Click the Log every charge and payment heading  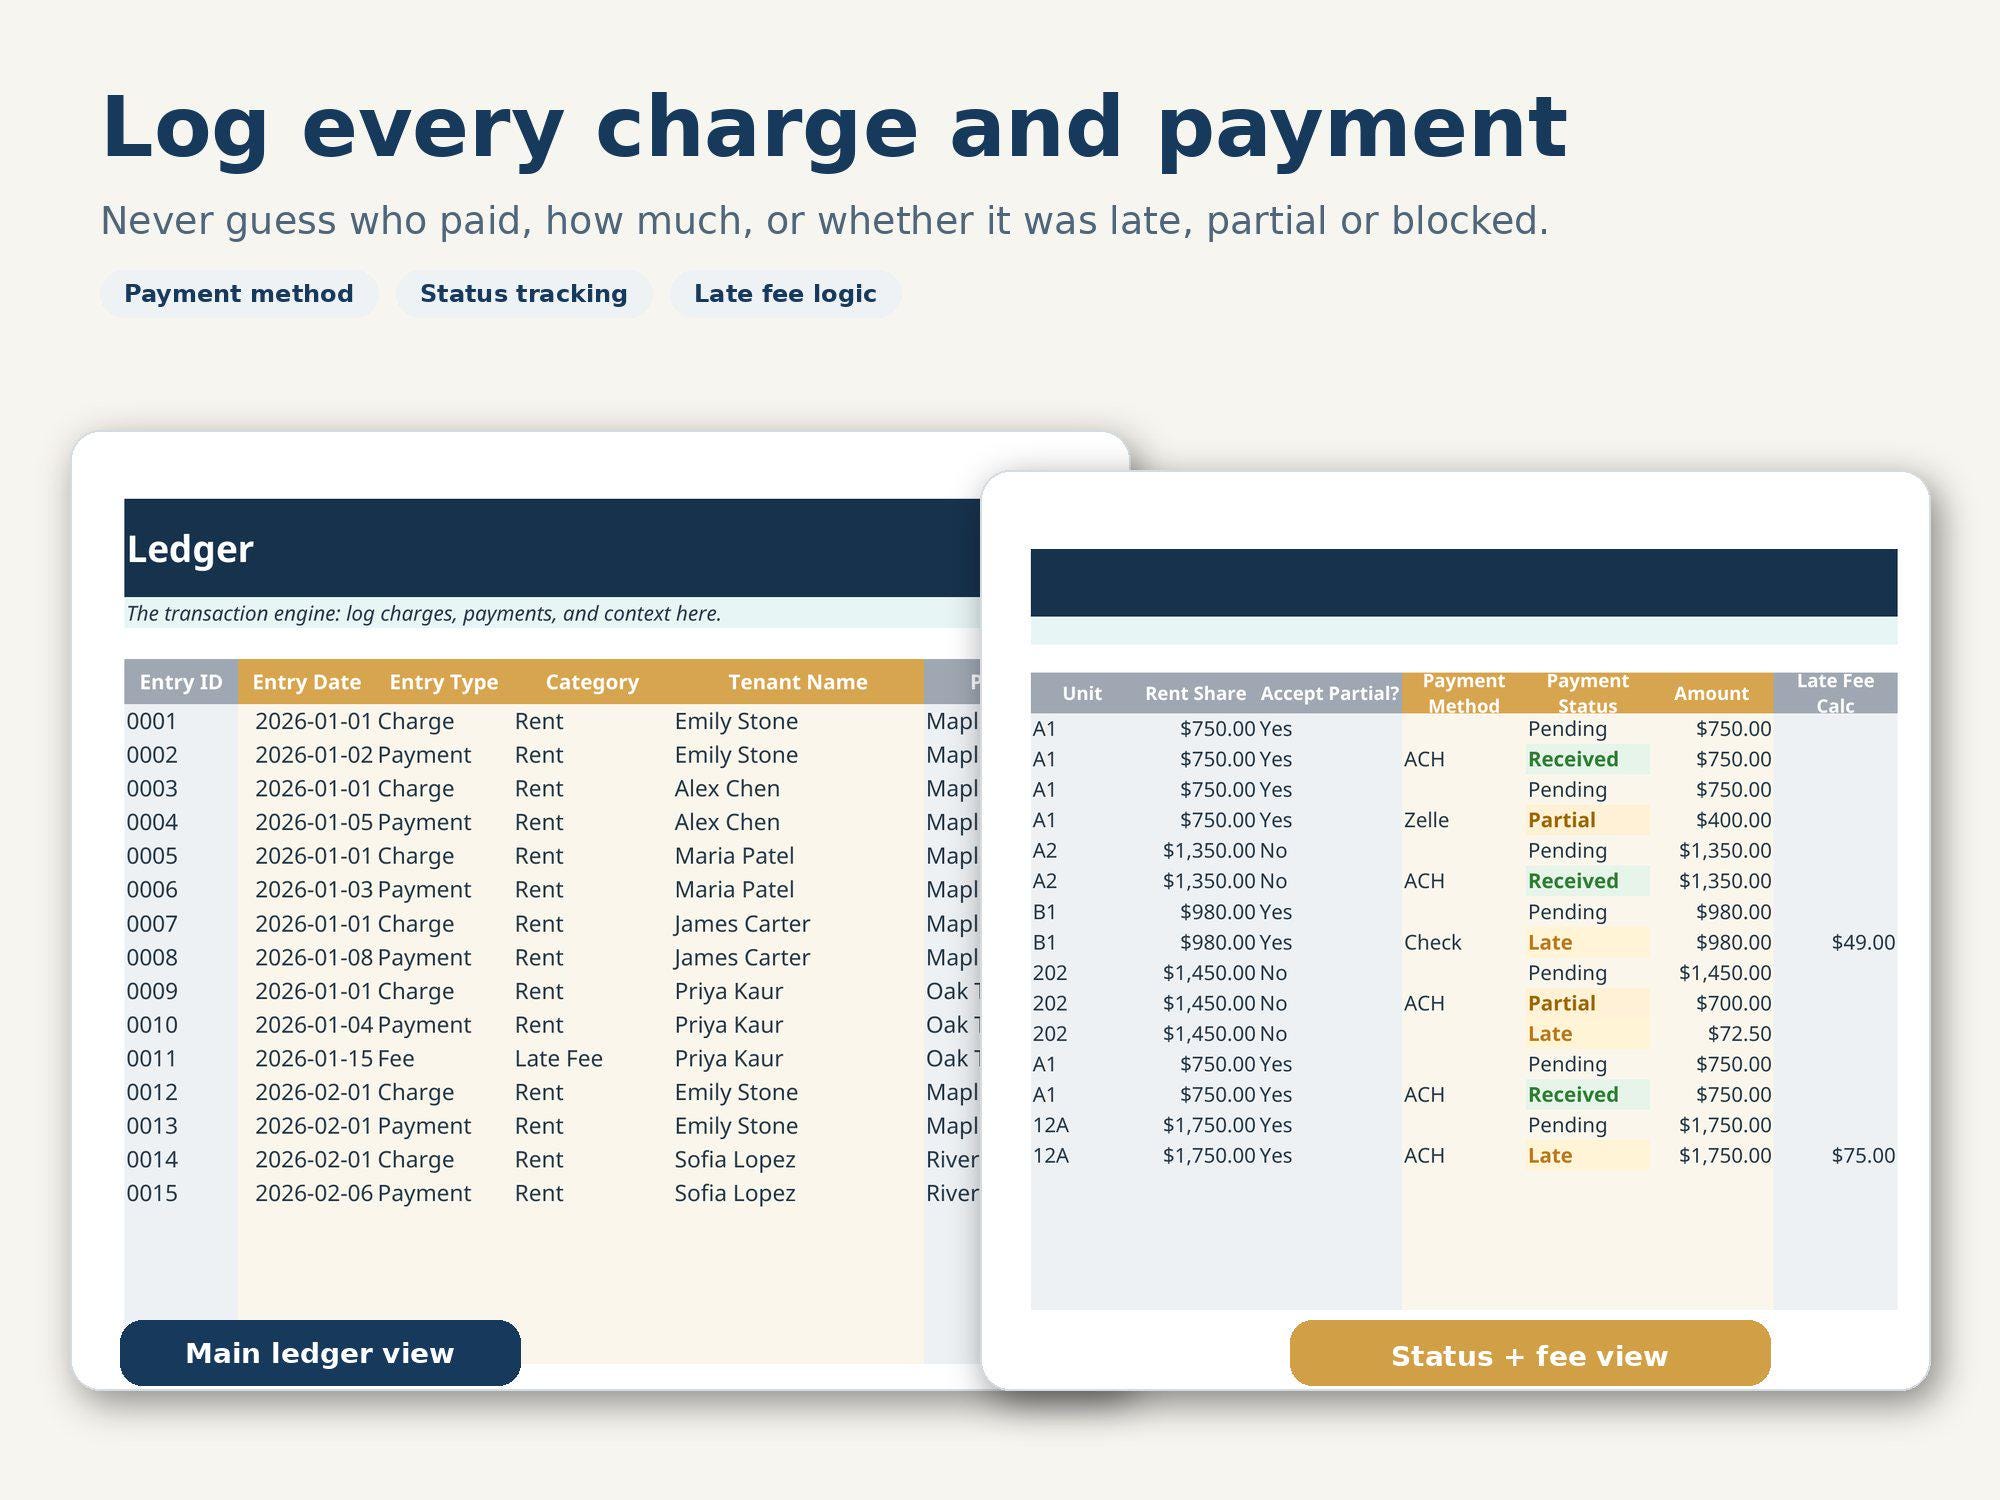point(834,127)
